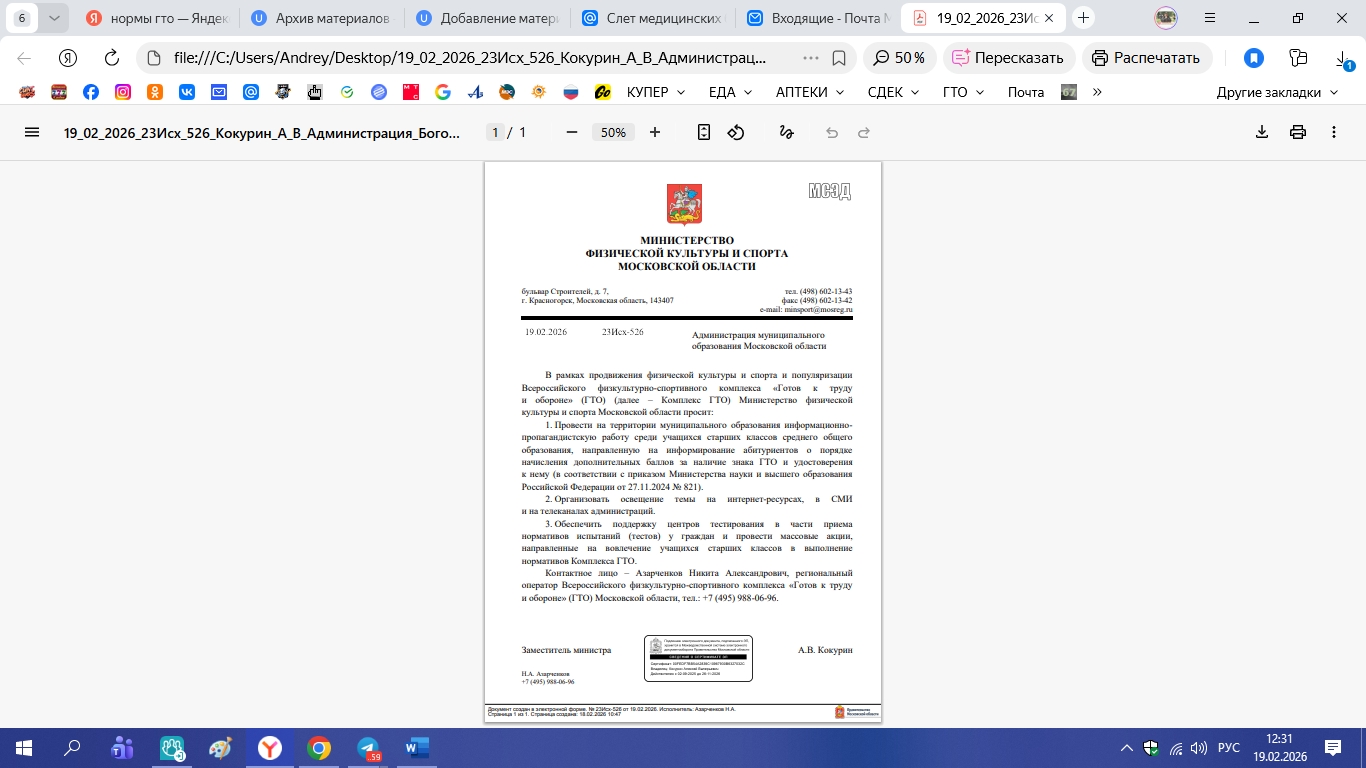Screen dimensions: 1366x768
Task: Open Telegram from the Windows taskbar
Action: pyautogui.click(x=368, y=748)
